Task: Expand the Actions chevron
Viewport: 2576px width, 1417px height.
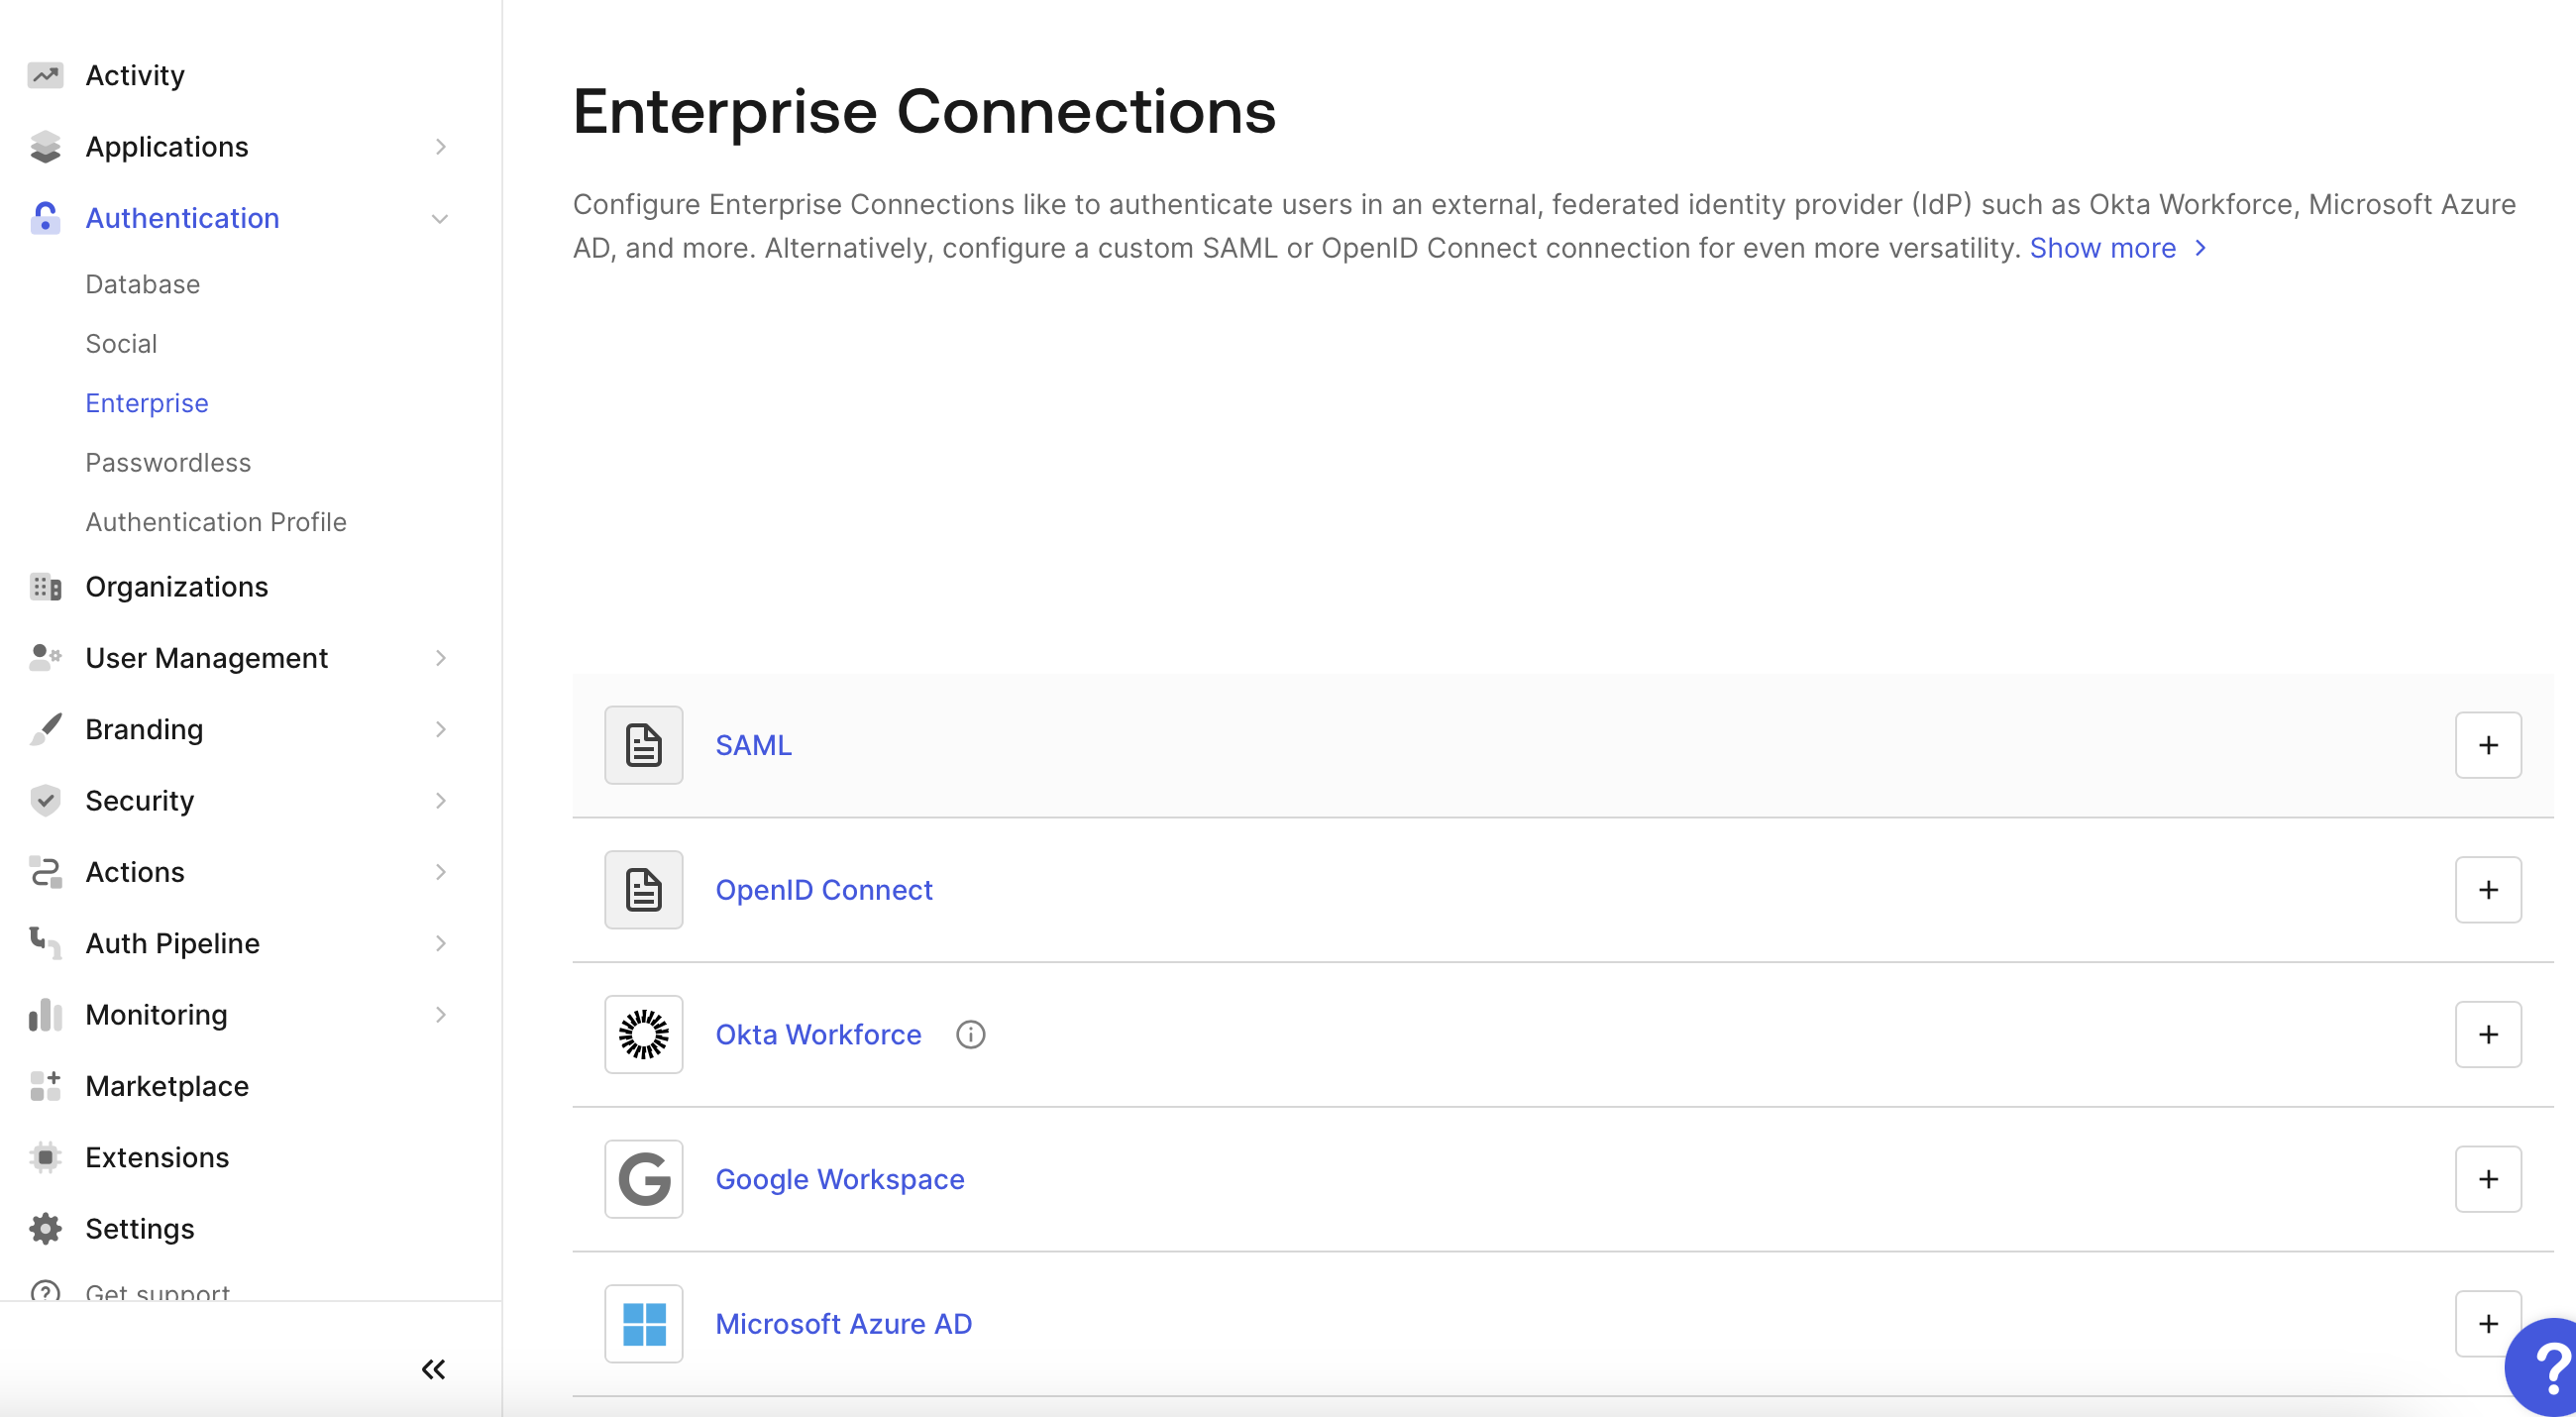Action: pyautogui.click(x=441, y=872)
